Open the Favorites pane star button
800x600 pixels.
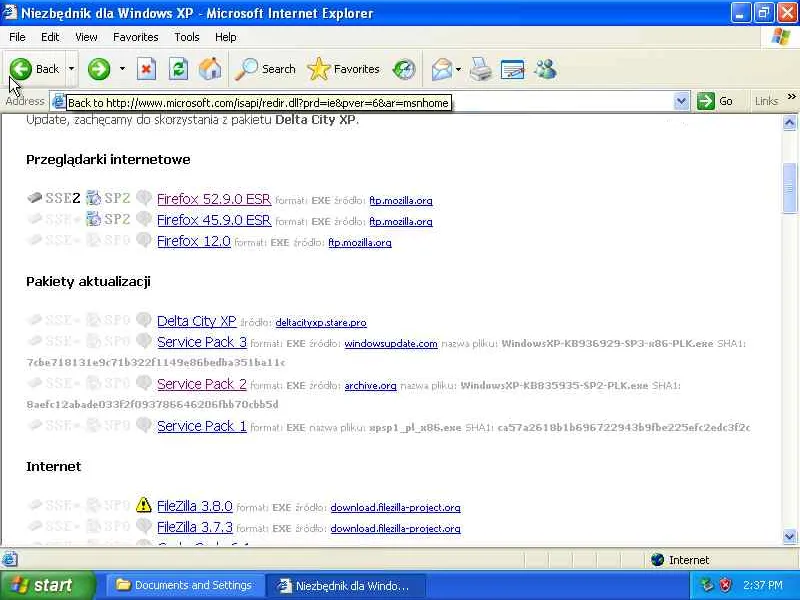pos(343,69)
